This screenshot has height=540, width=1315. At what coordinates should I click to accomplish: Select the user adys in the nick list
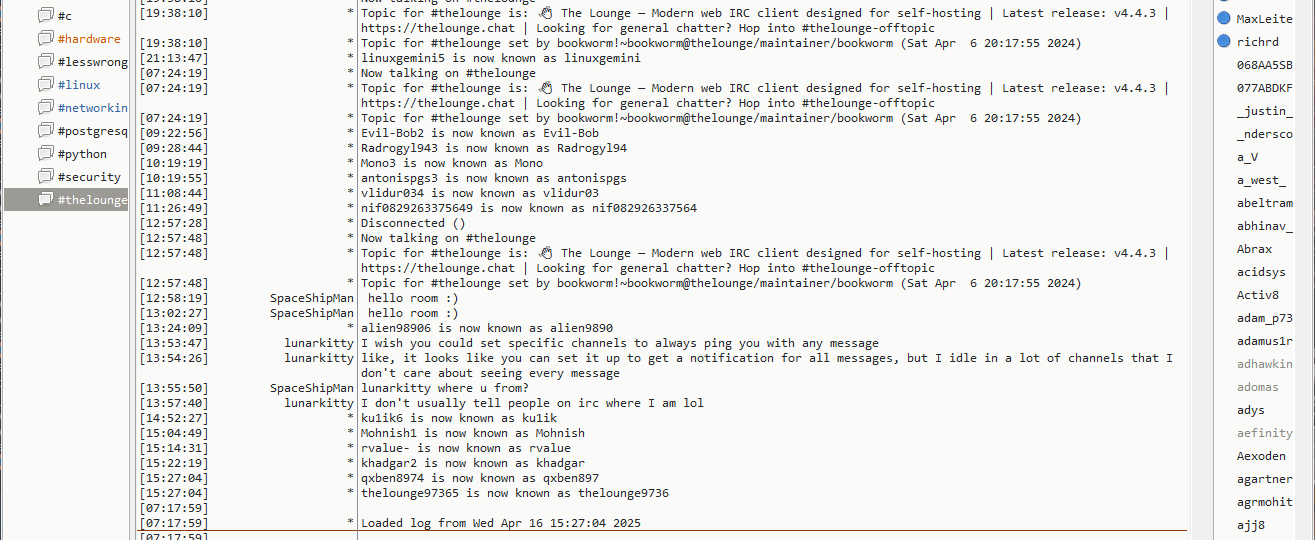pyautogui.click(x=1250, y=410)
